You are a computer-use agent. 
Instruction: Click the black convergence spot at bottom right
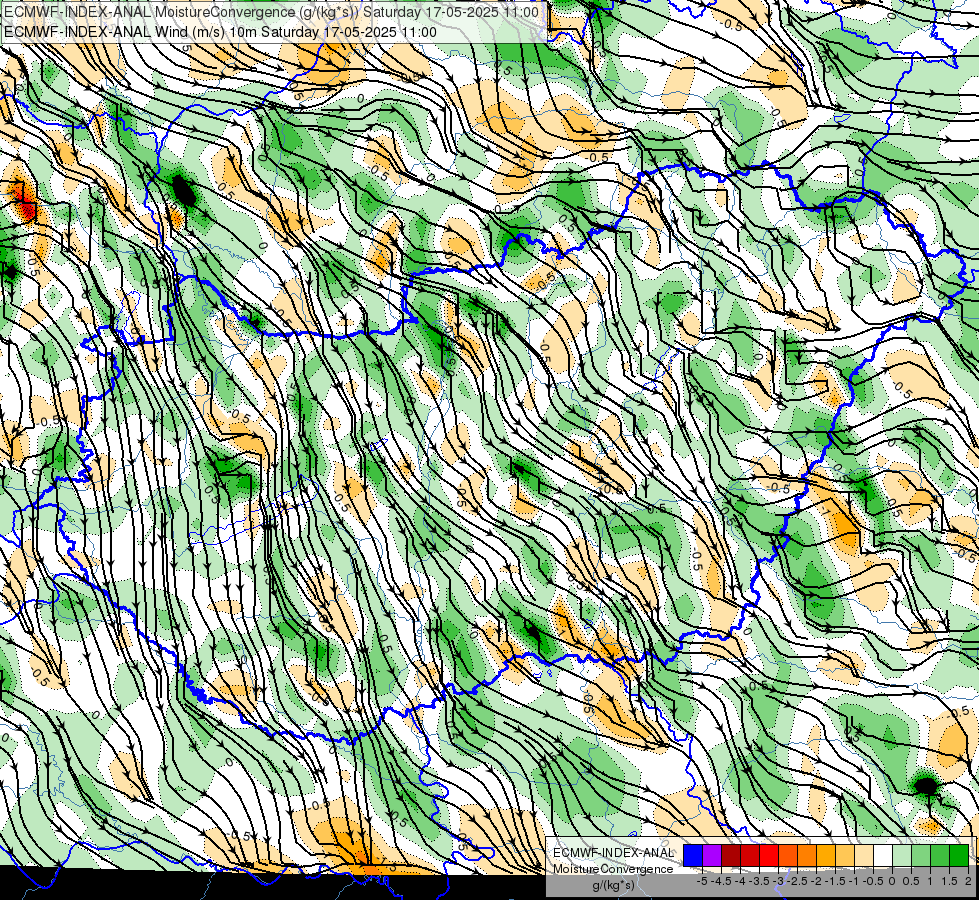coord(926,786)
